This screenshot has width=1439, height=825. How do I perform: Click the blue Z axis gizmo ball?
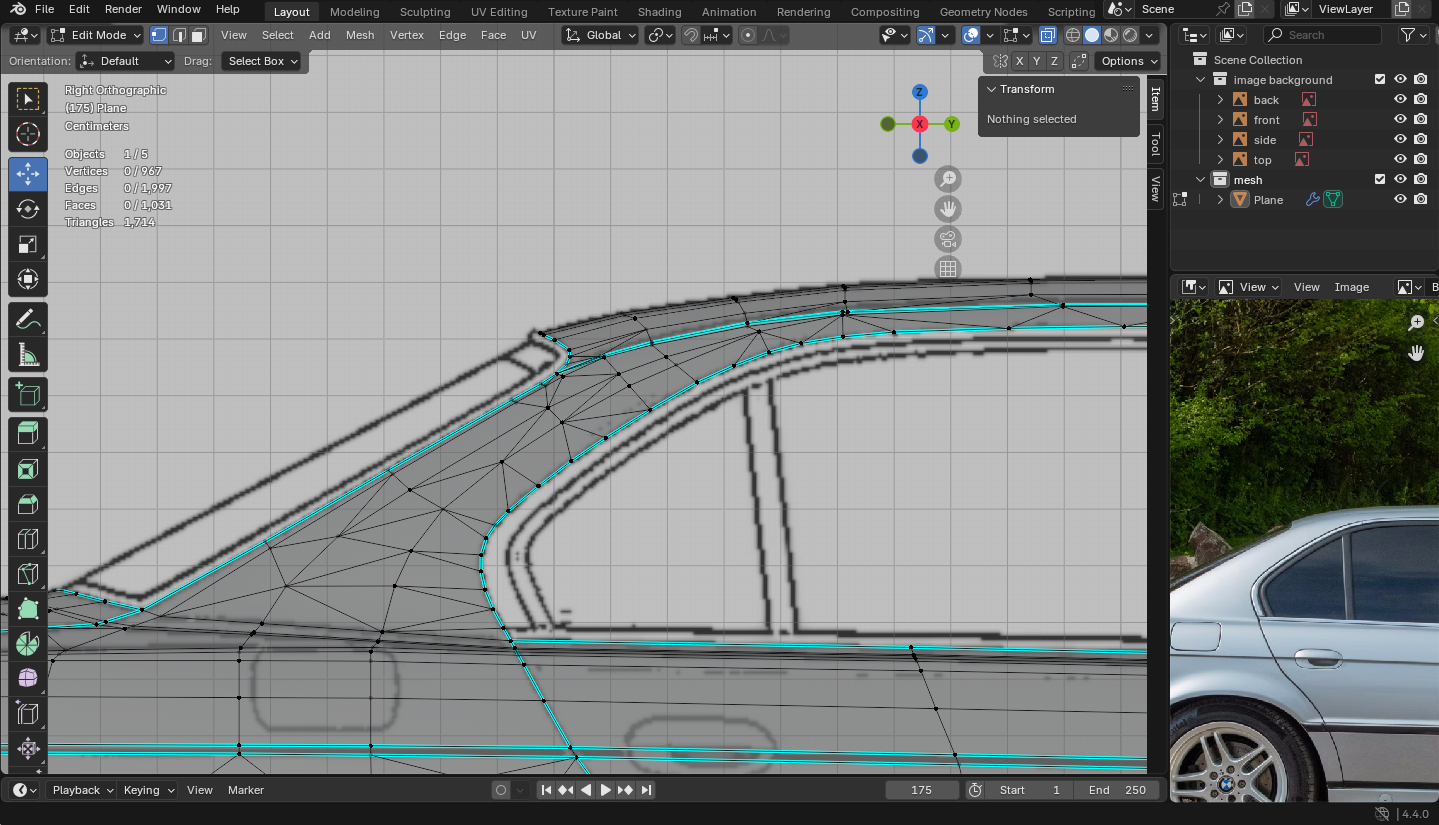920,92
